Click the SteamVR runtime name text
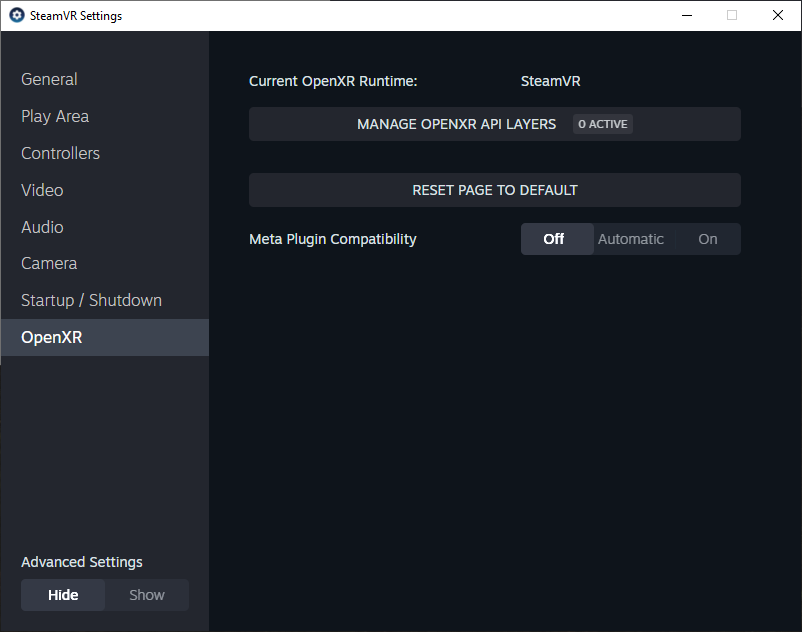The image size is (802, 632). click(x=550, y=81)
